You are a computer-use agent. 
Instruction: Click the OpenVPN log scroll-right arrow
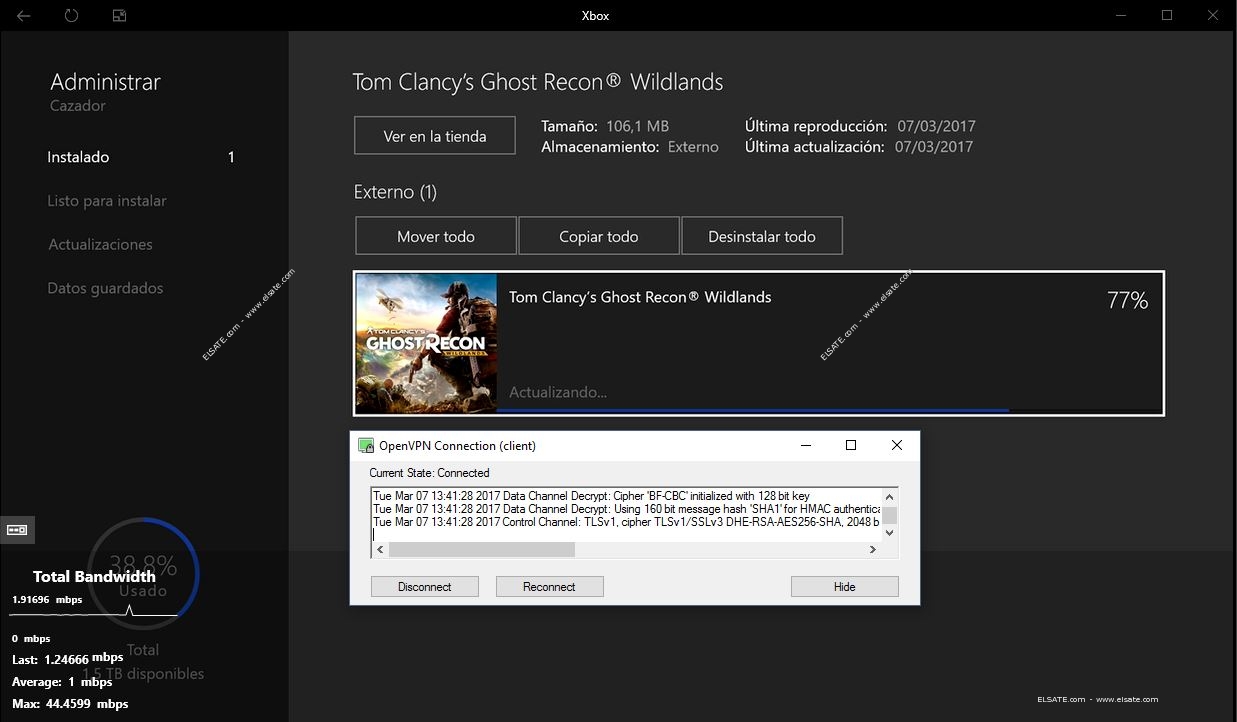pos(873,549)
